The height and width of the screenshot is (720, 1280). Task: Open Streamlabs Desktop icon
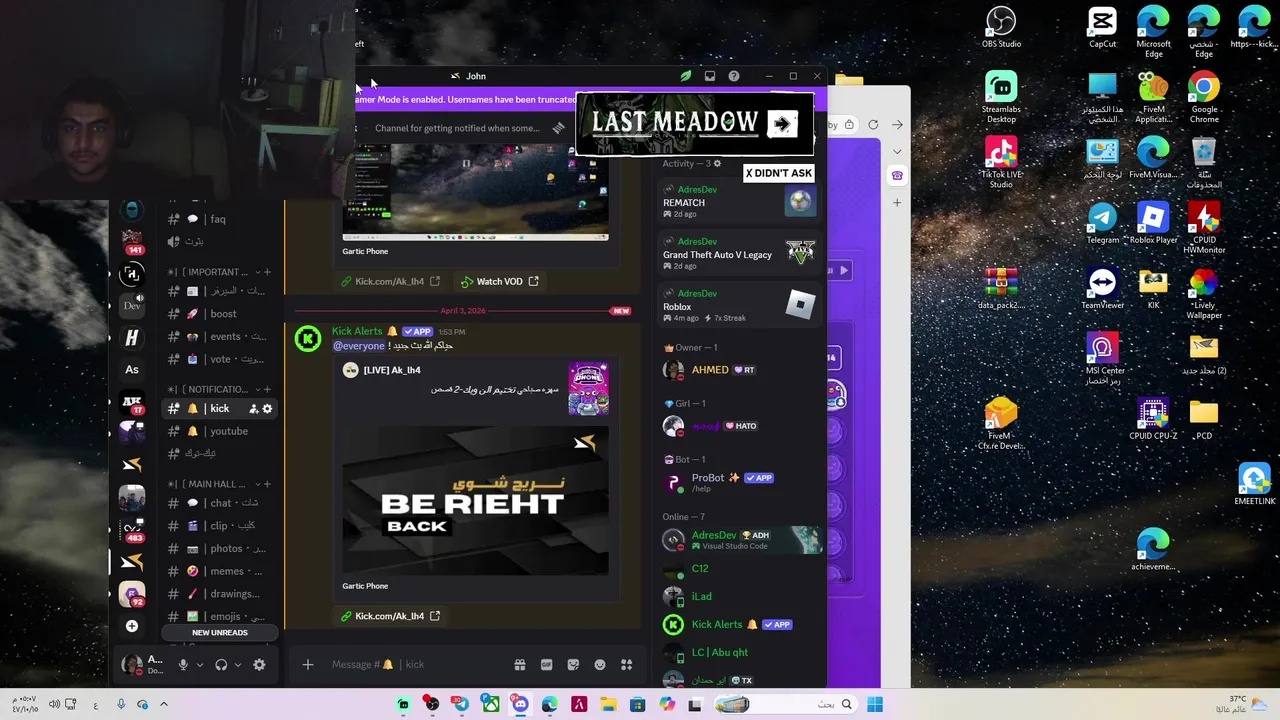1001,97
